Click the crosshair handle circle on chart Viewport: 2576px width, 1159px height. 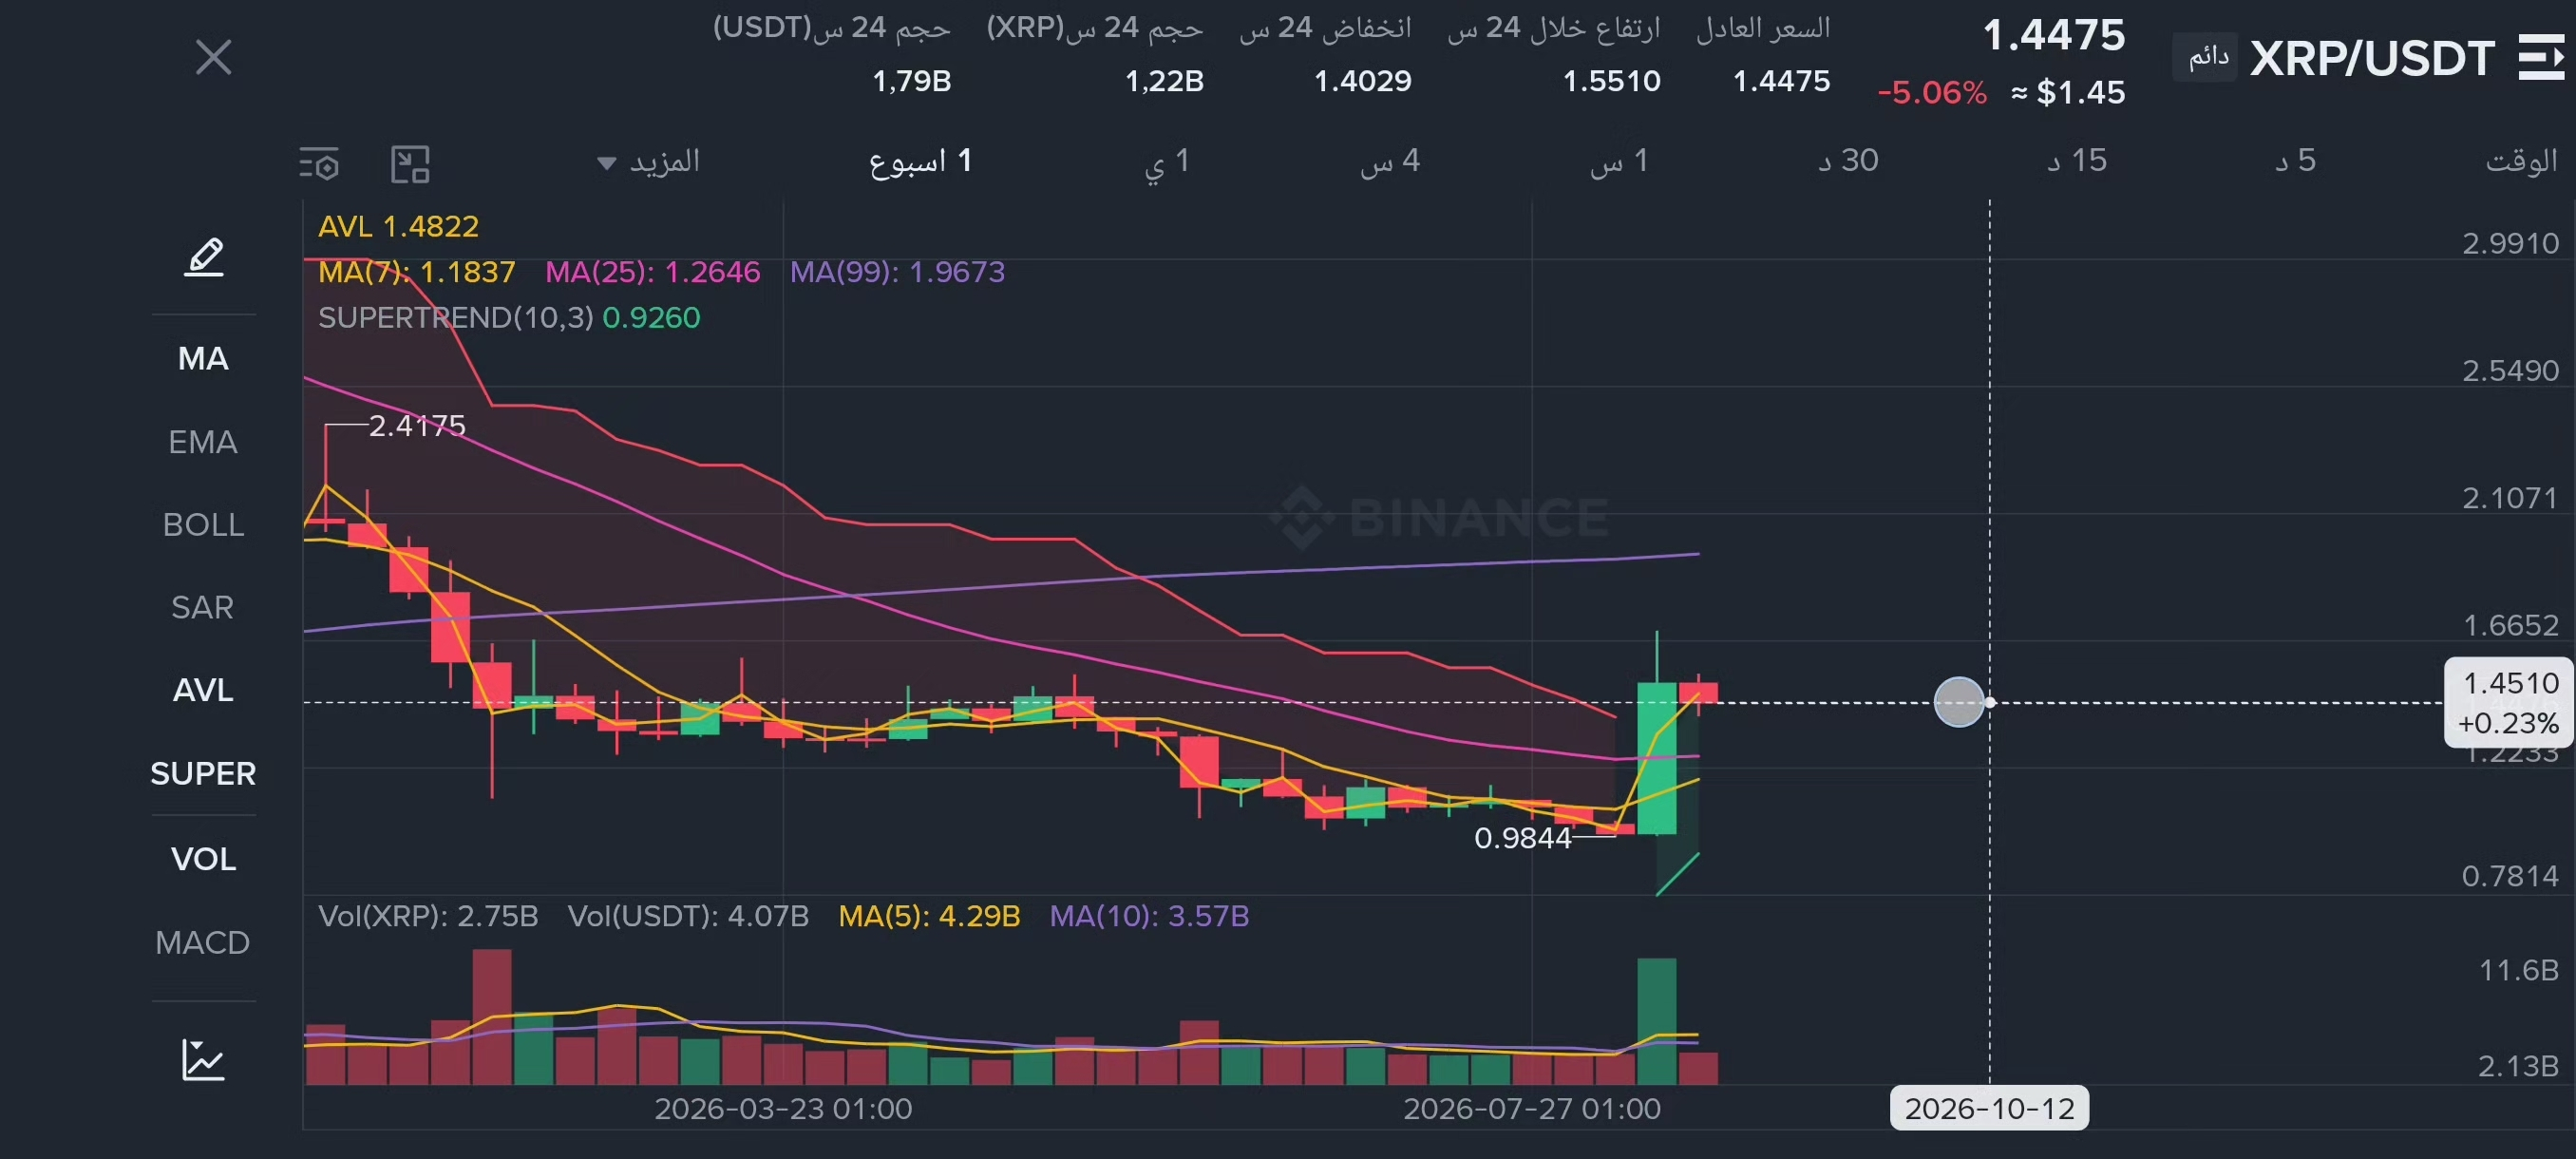pos(1958,702)
